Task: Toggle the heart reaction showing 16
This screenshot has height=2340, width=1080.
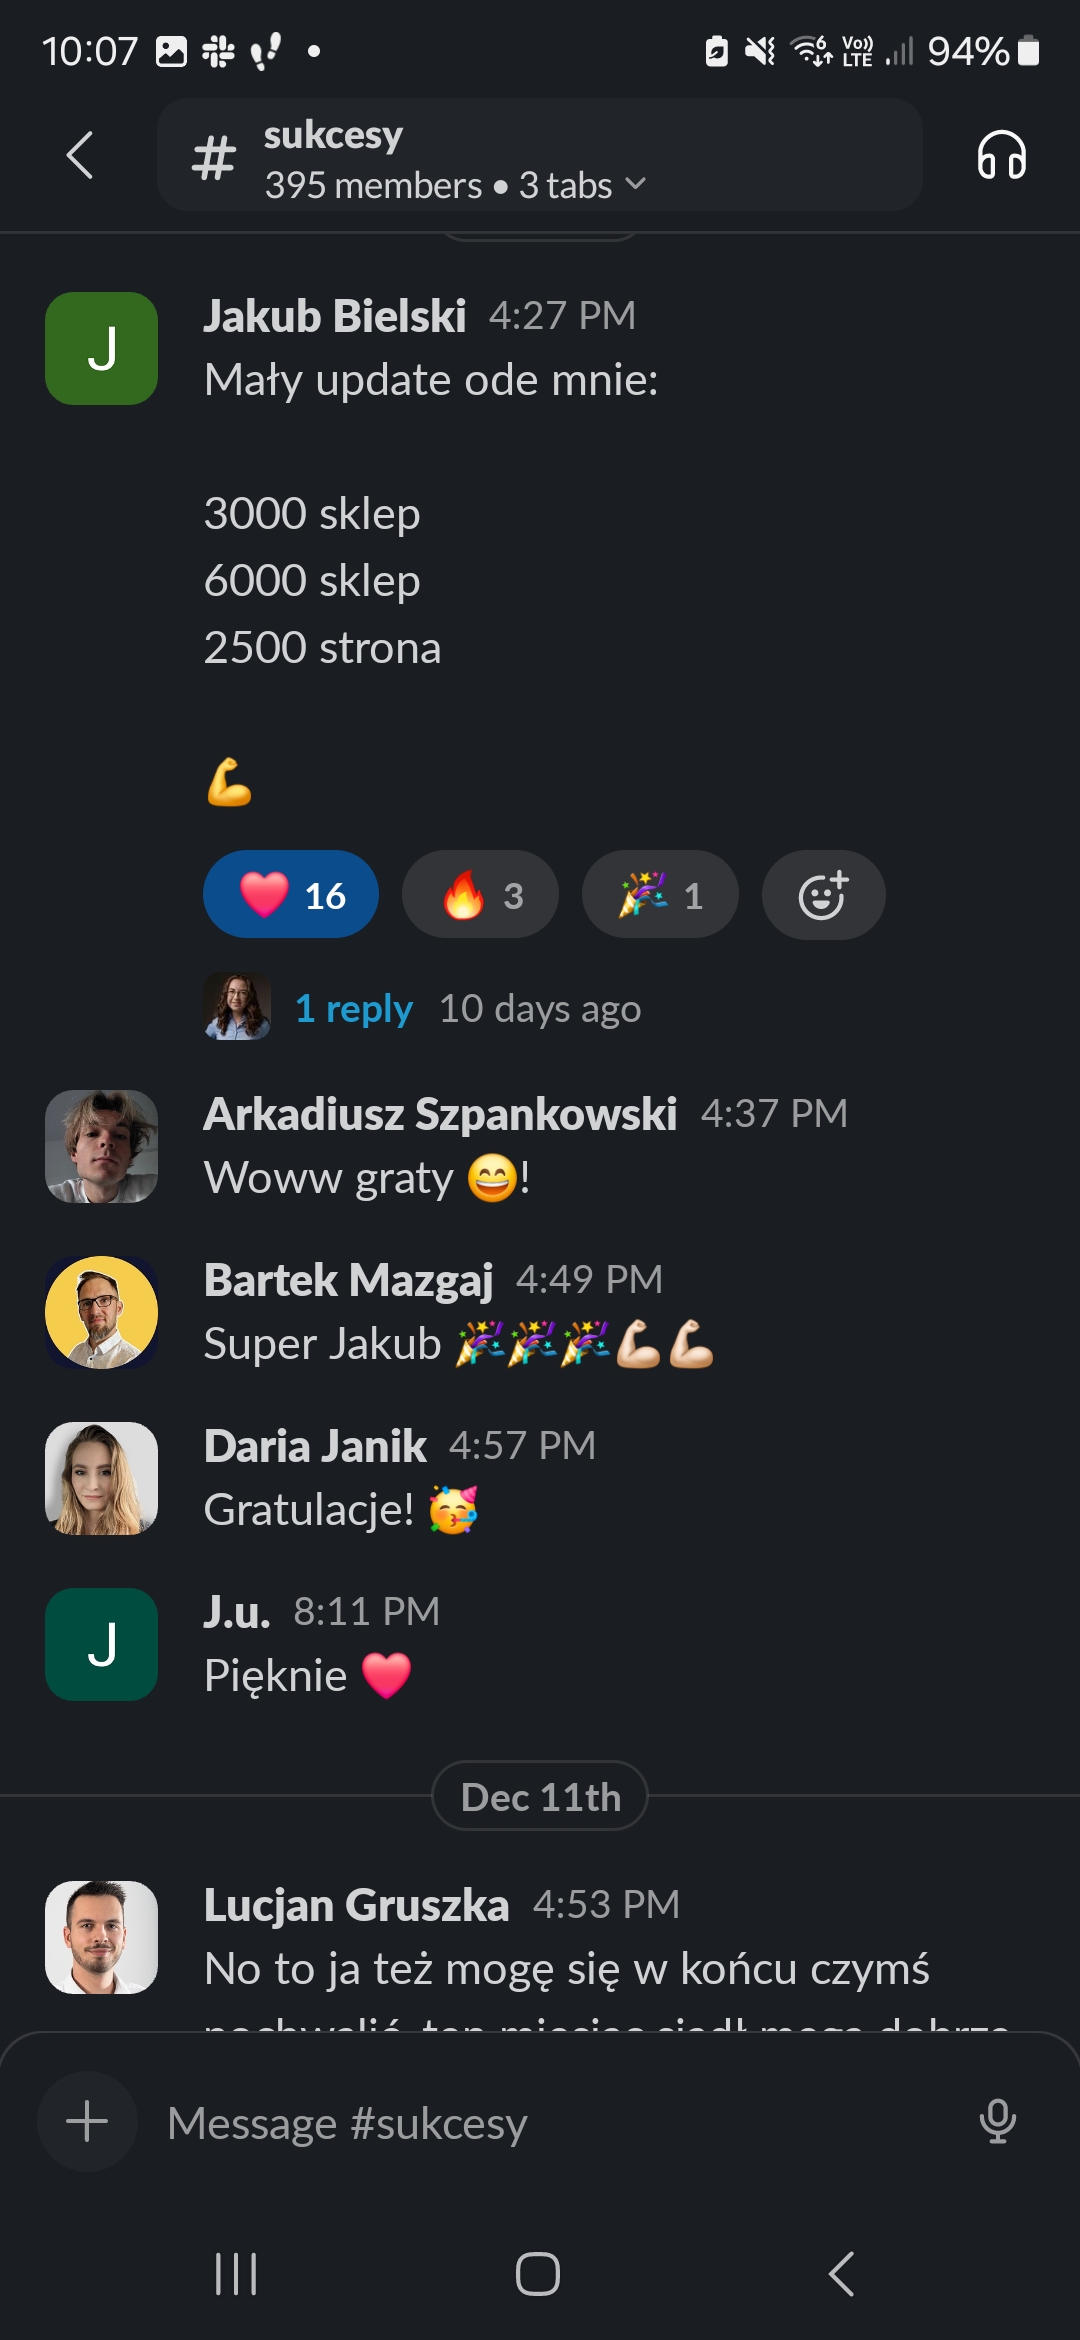Action: 291,894
